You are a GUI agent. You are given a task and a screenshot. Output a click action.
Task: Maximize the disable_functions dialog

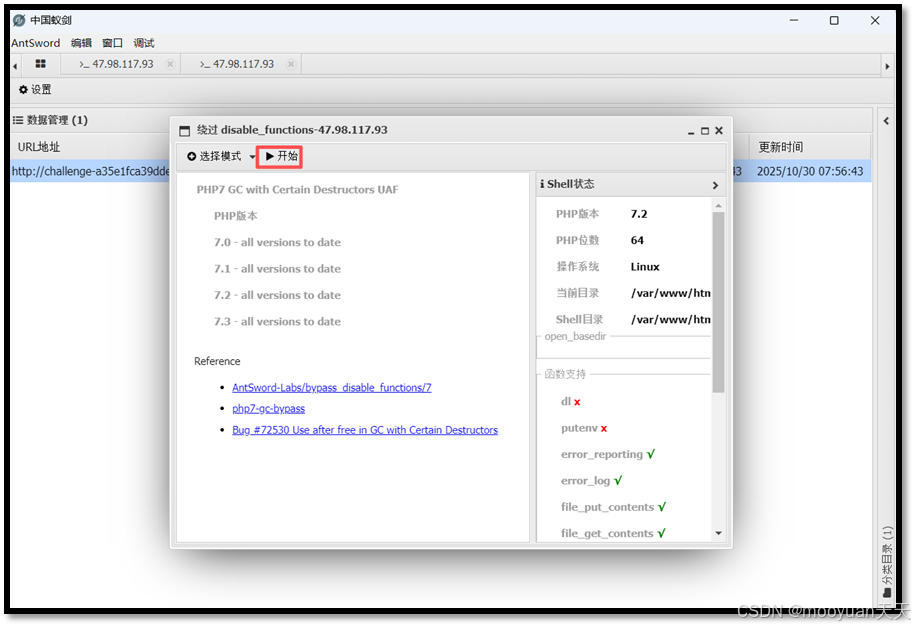[x=705, y=131]
